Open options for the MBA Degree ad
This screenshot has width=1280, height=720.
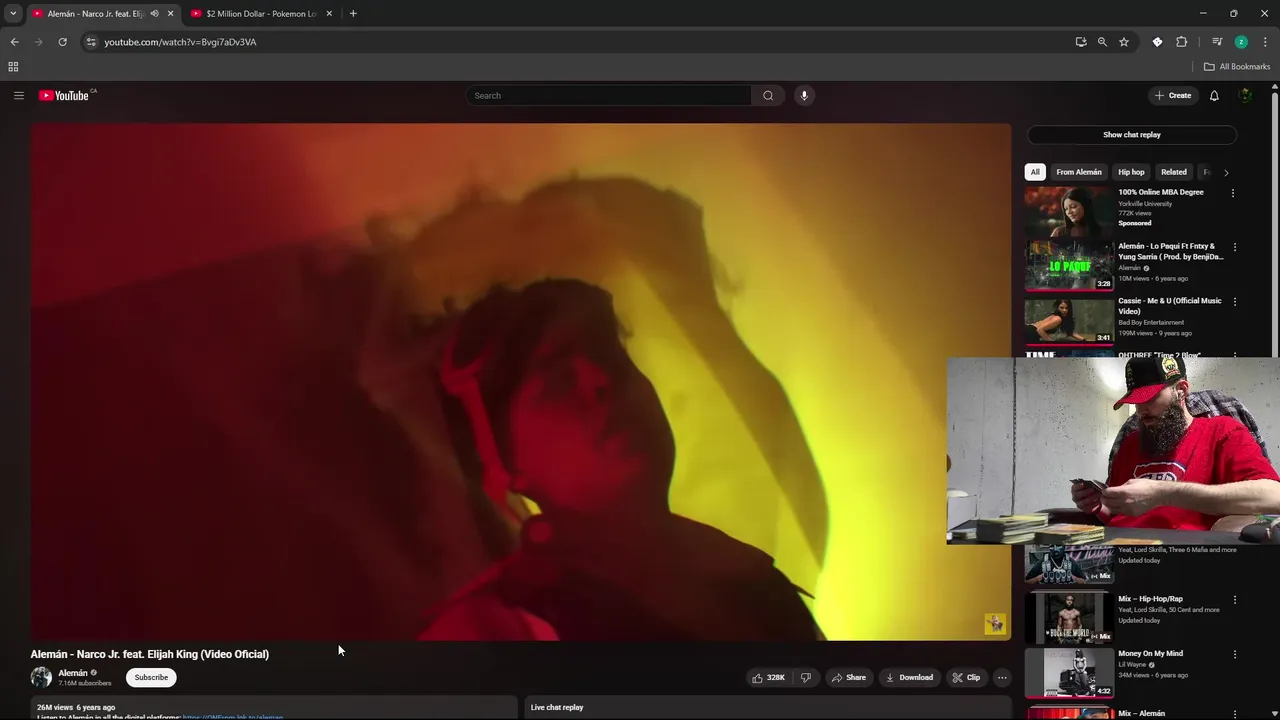1233,193
